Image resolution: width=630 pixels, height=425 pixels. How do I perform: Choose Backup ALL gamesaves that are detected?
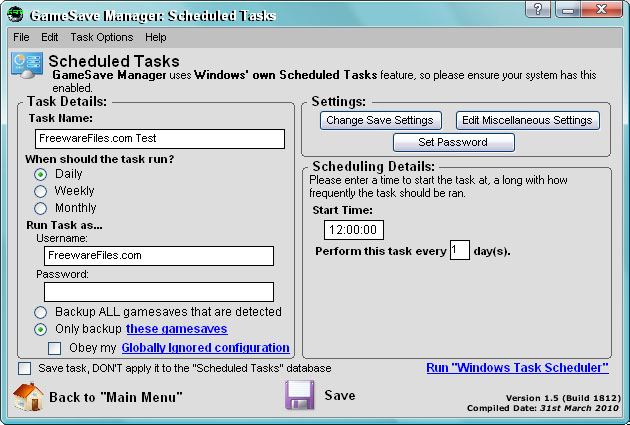(40, 312)
